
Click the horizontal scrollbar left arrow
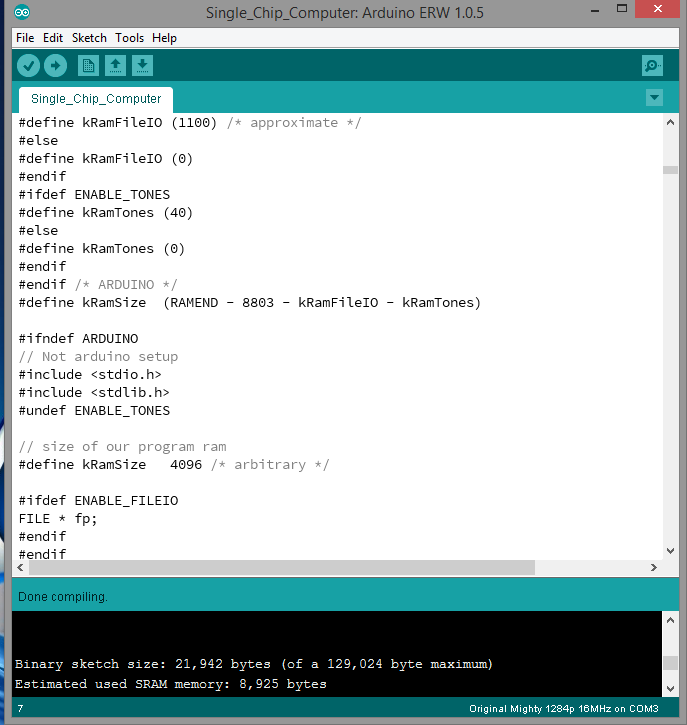[x=20, y=567]
